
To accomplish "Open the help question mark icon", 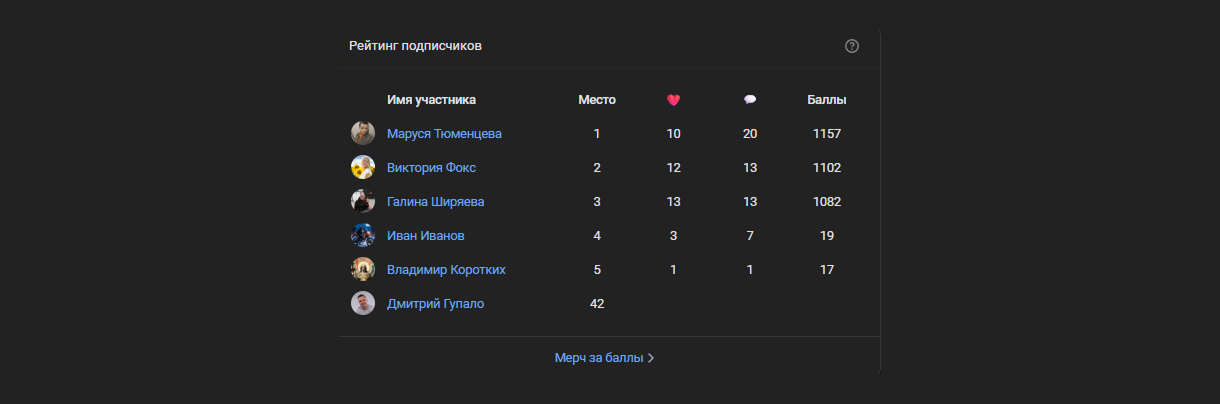I will click(x=852, y=46).
